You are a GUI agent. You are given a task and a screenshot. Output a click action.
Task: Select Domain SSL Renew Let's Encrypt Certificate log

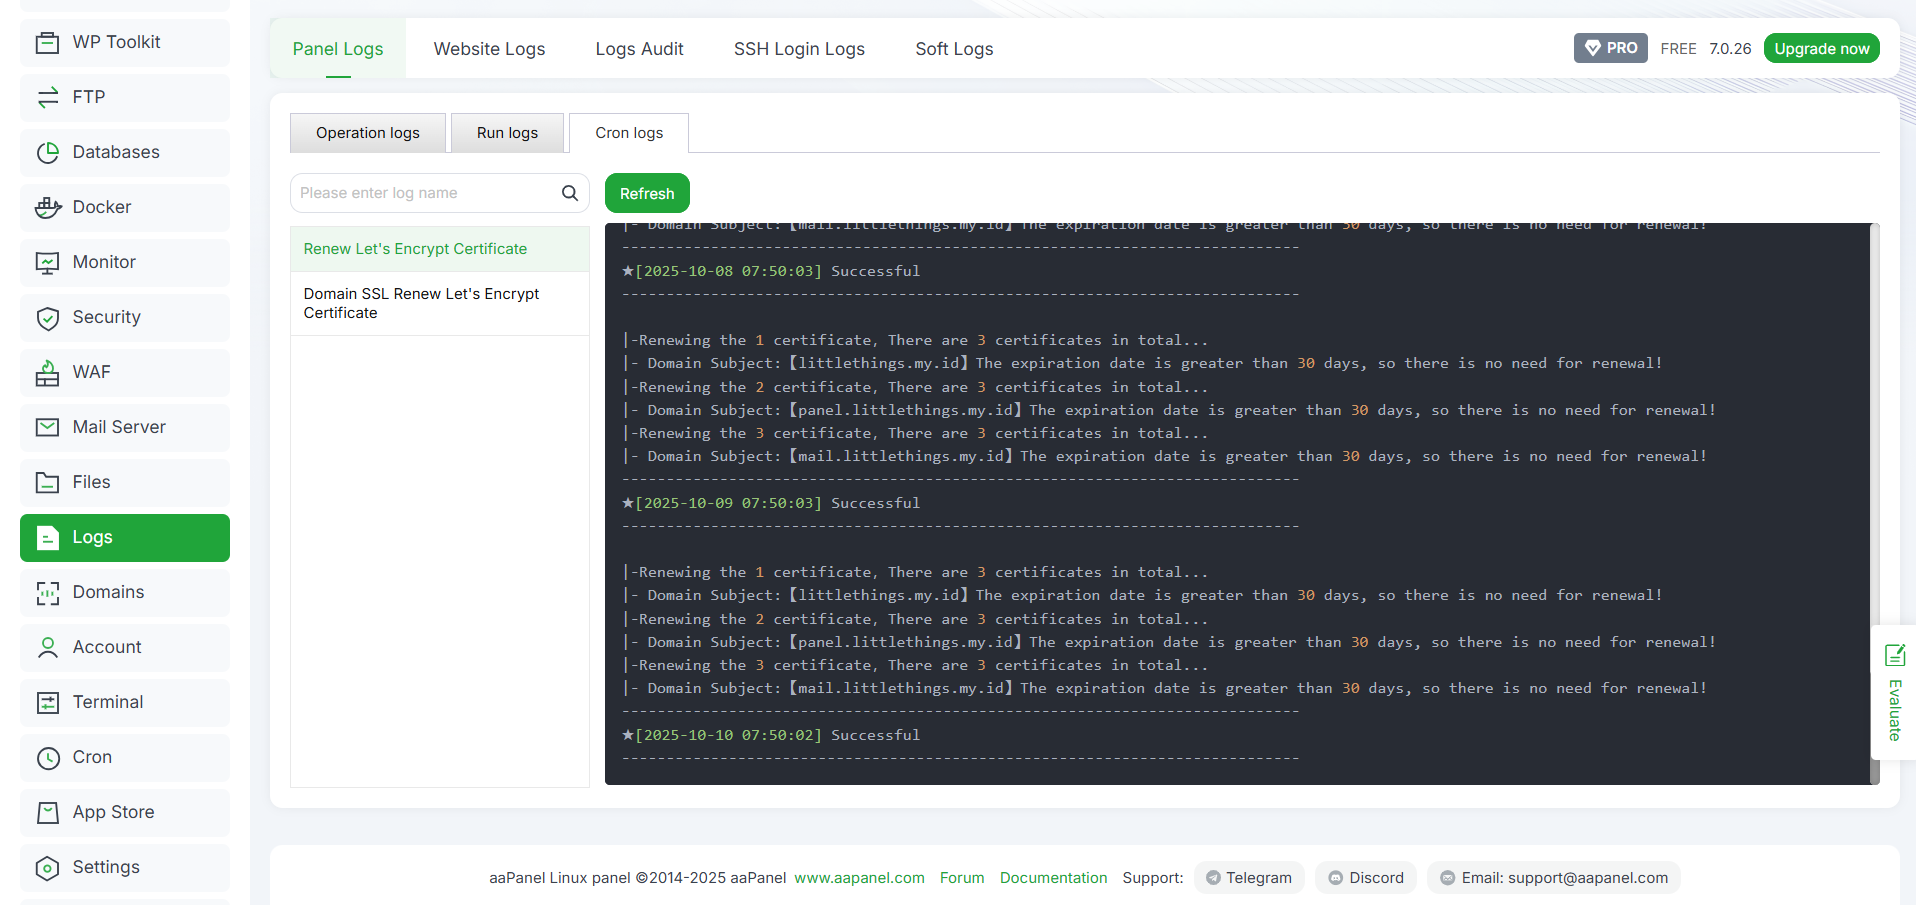click(x=440, y=303)
